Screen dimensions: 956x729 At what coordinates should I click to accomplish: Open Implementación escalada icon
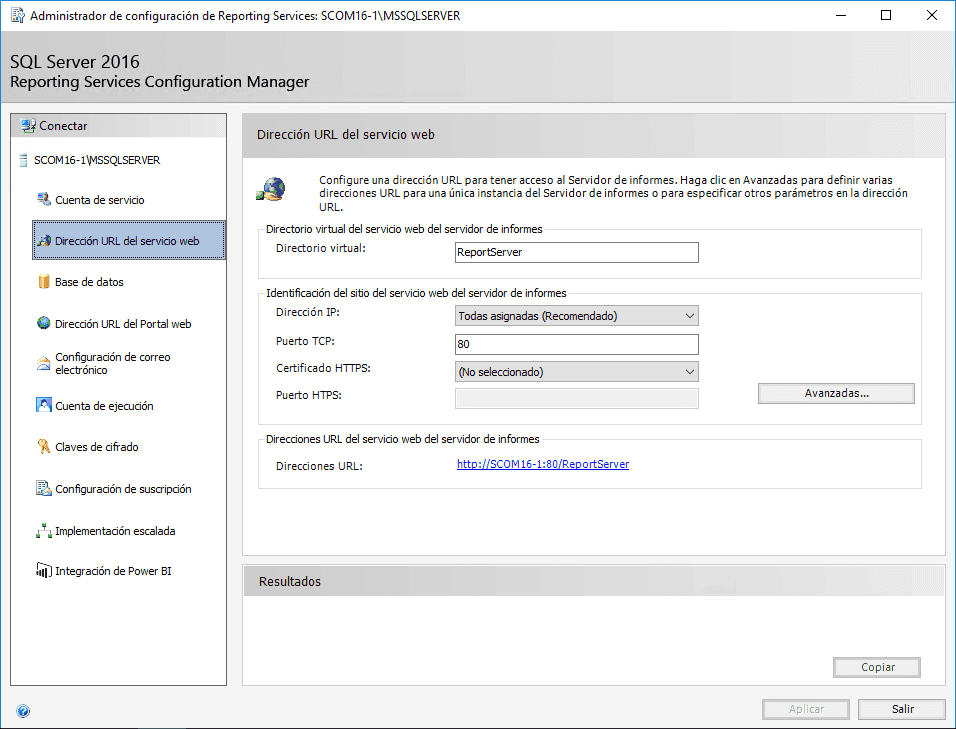coord(43,530)
